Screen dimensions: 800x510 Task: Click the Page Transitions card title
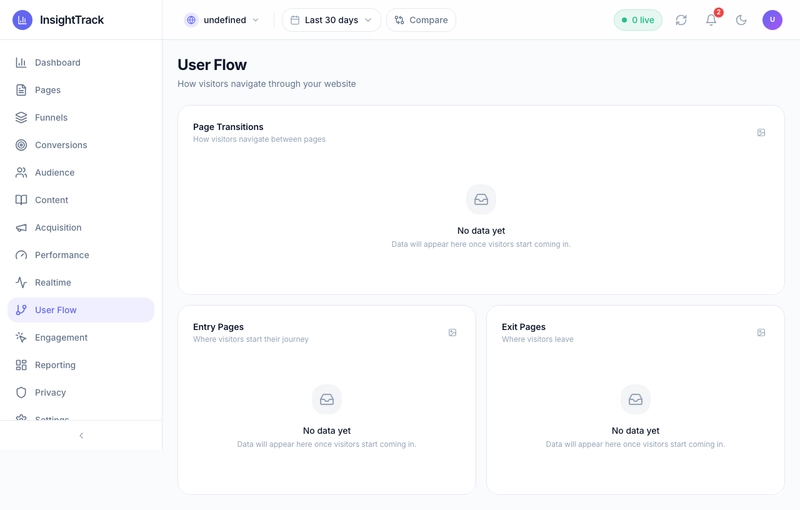click(228, 127)
